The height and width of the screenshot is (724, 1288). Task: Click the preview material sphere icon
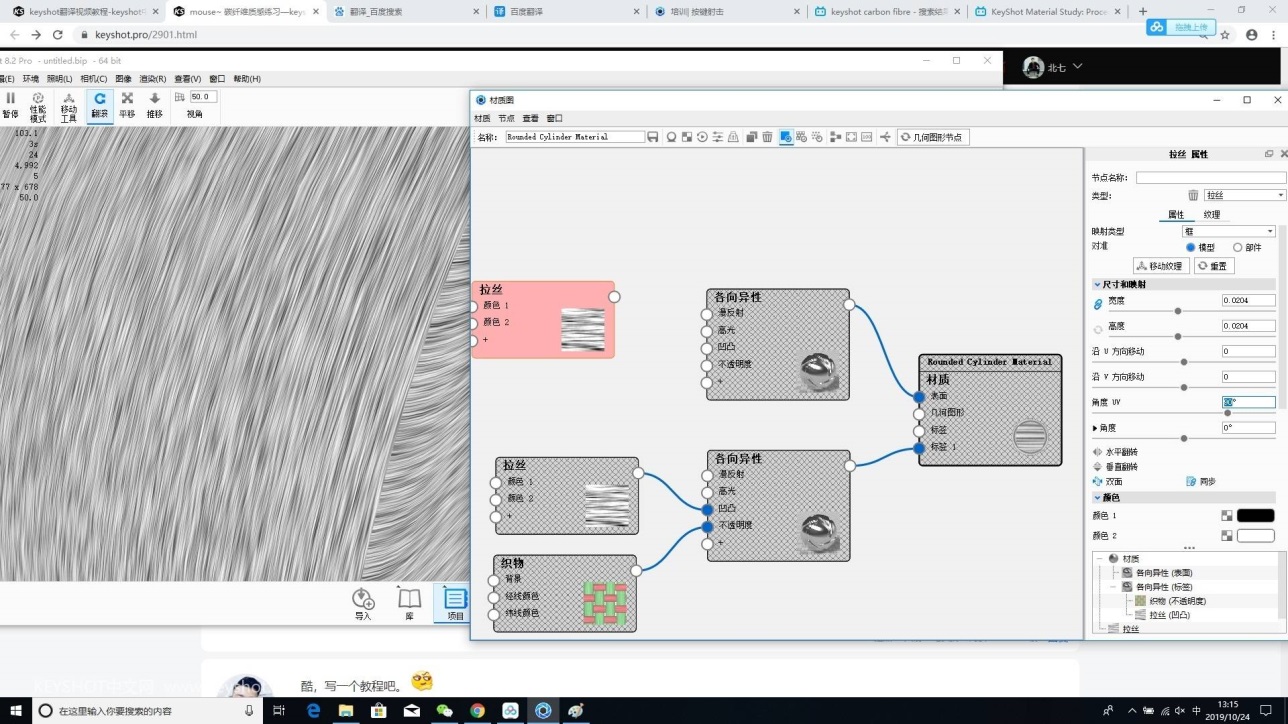tap(672, 137)
